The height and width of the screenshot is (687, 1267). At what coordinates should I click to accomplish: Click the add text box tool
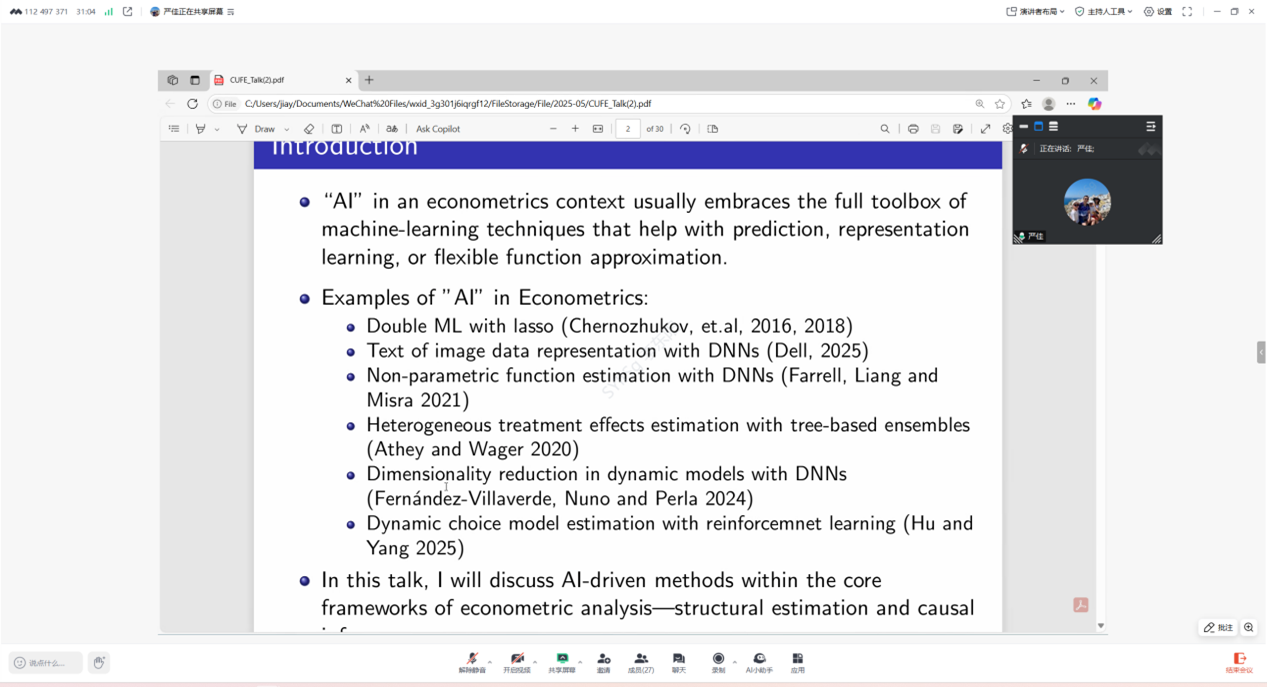pos(337,129)
